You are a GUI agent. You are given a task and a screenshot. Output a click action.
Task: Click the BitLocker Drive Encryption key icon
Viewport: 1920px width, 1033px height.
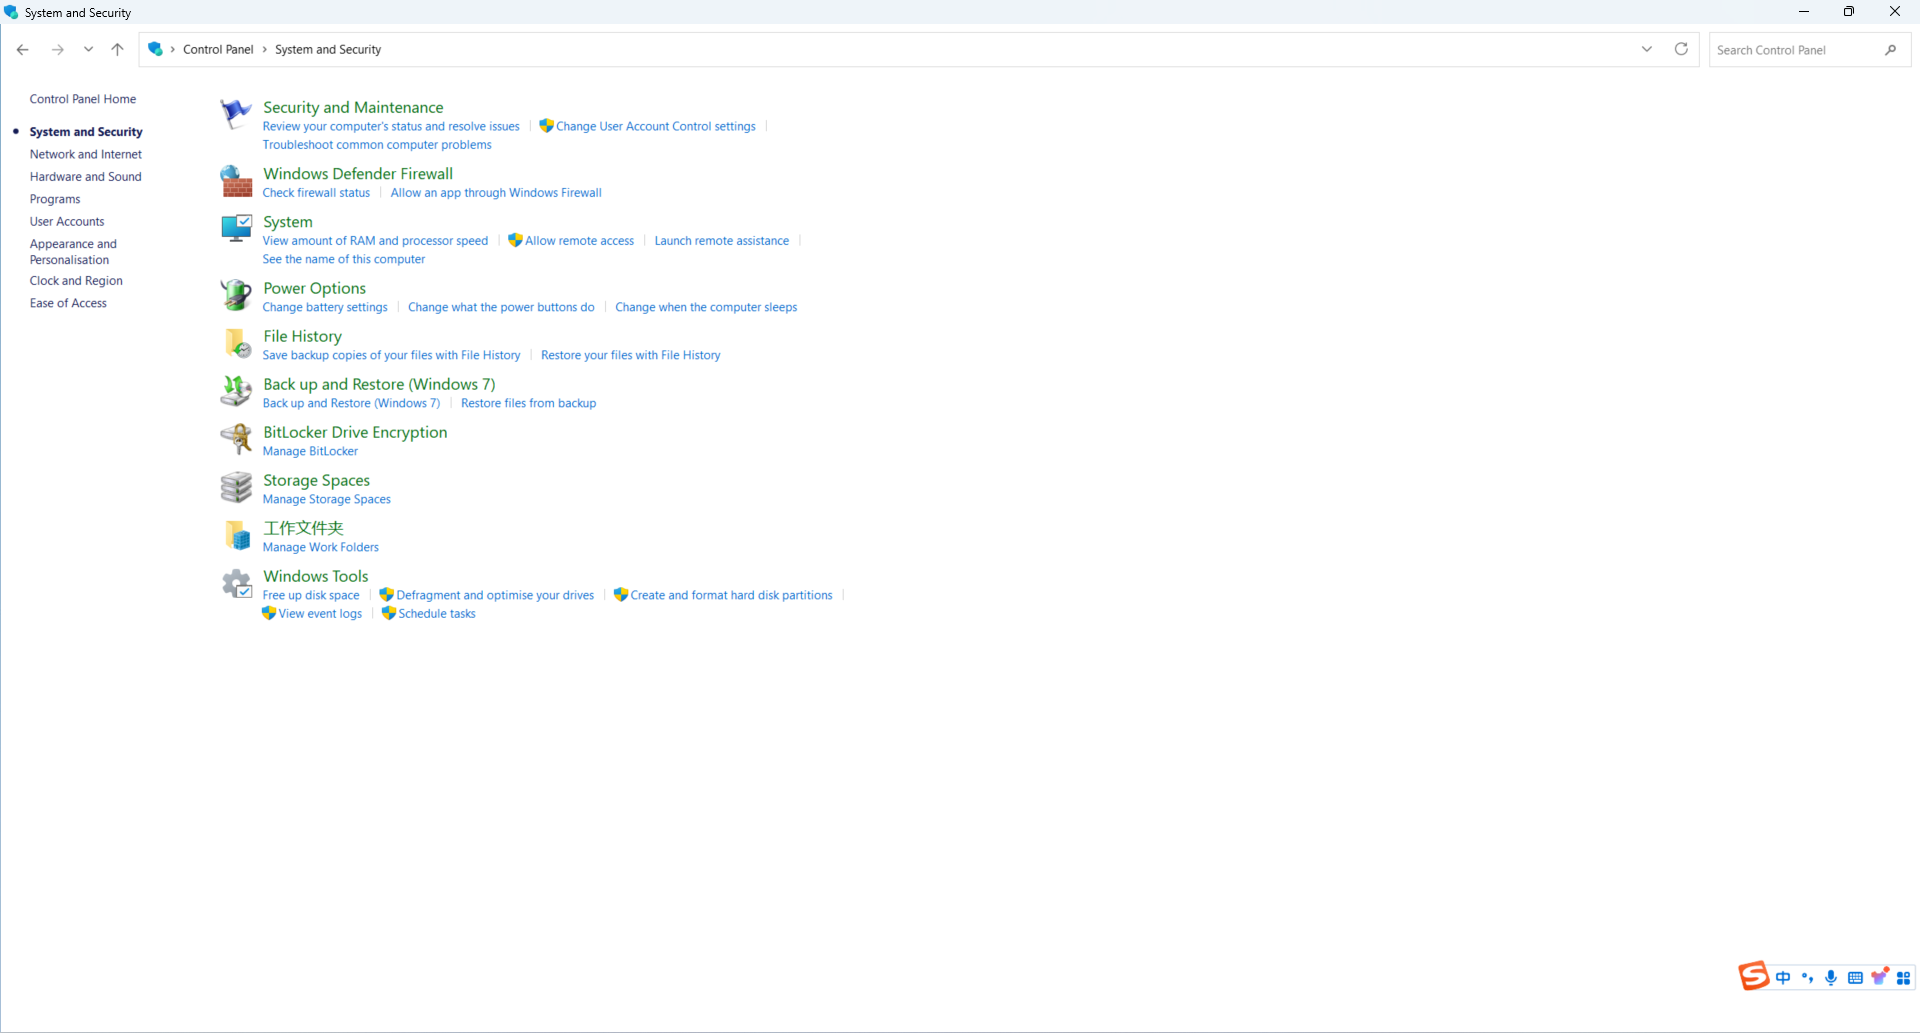coord(236,440)
